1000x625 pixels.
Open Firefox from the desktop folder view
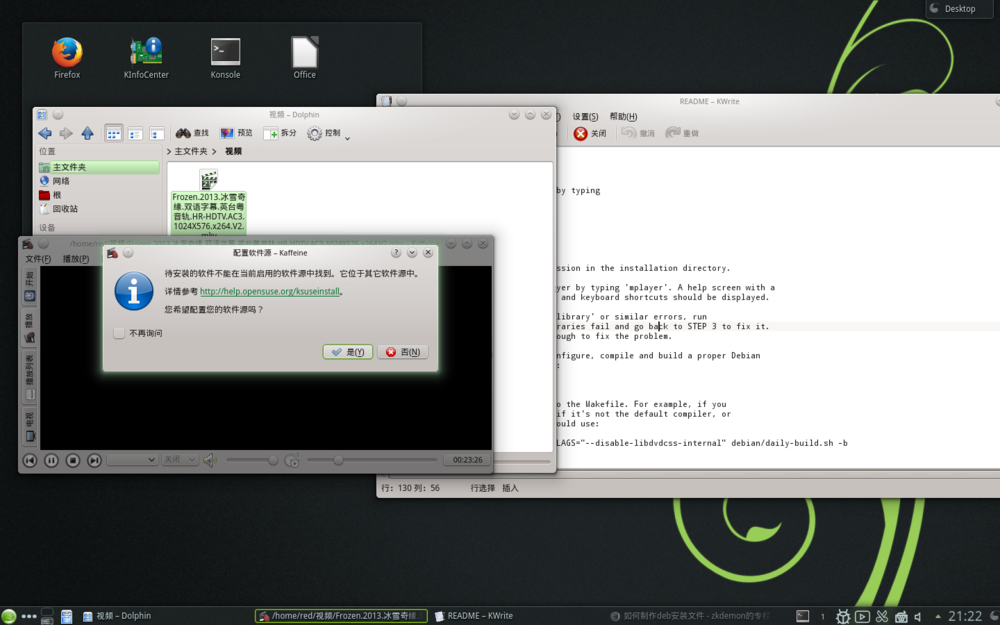tap(67, 57)
